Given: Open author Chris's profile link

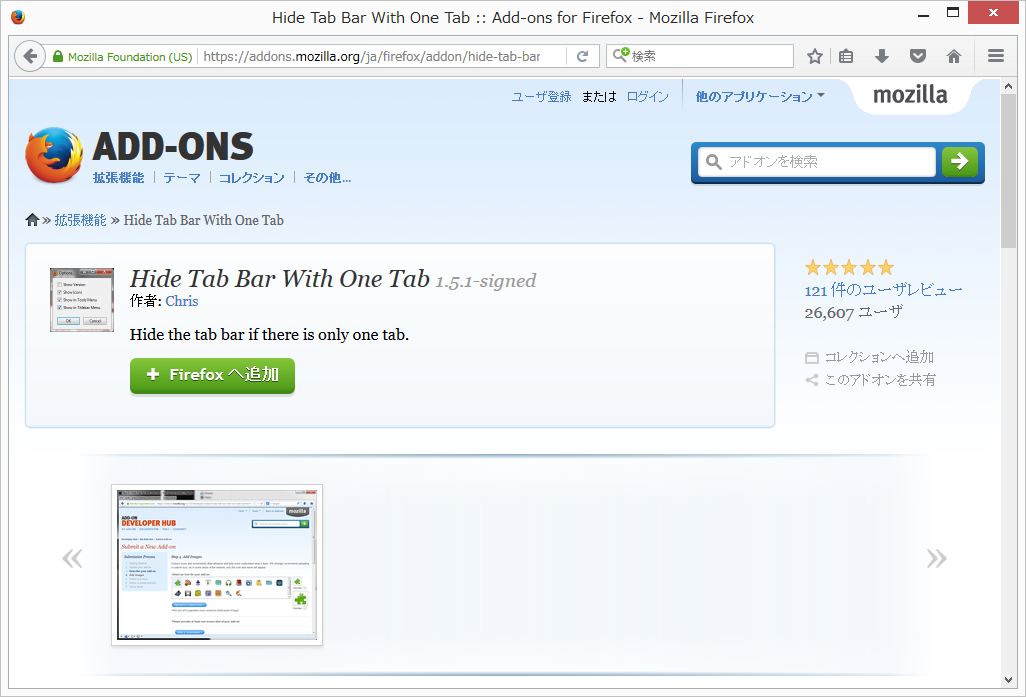Looking at the screenshot, I should (x=182, y=301).
